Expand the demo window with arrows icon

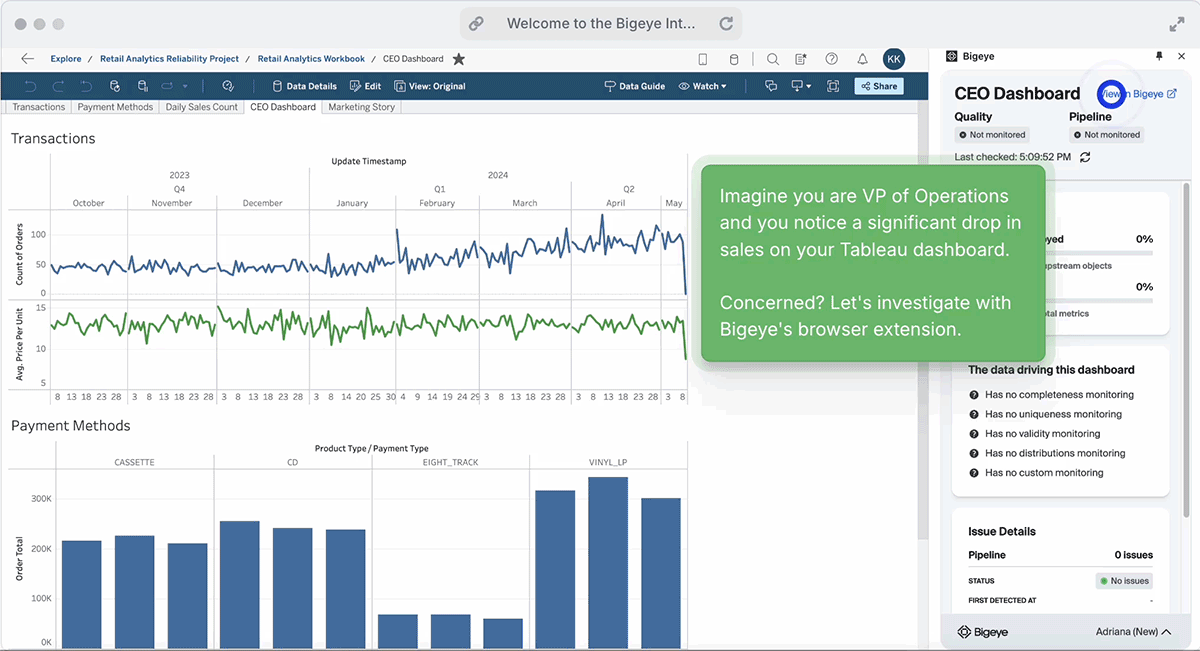point(1176,24)
